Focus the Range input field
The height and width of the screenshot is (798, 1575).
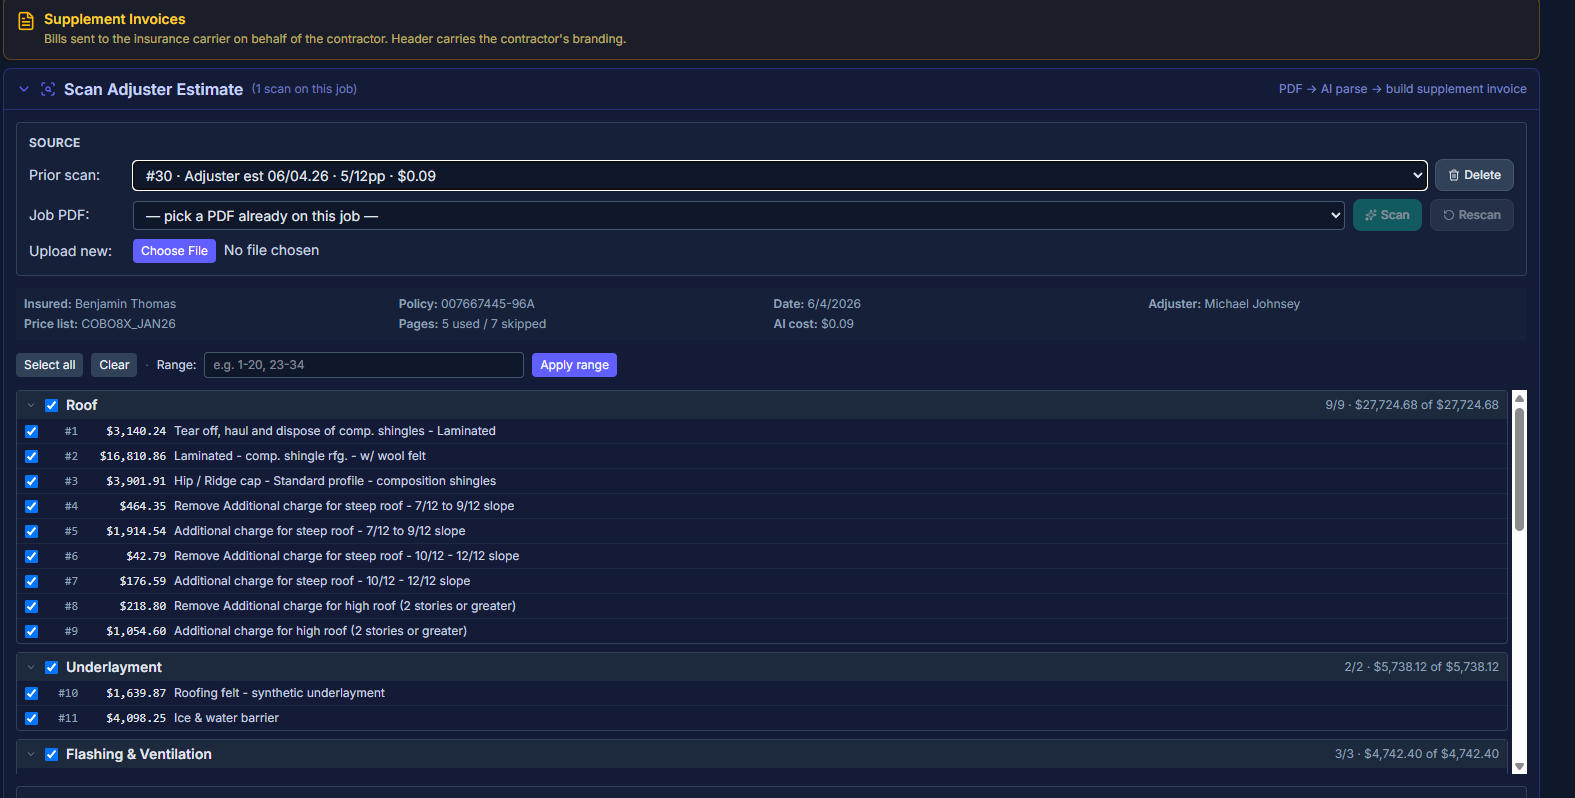[x=364, y=365]
